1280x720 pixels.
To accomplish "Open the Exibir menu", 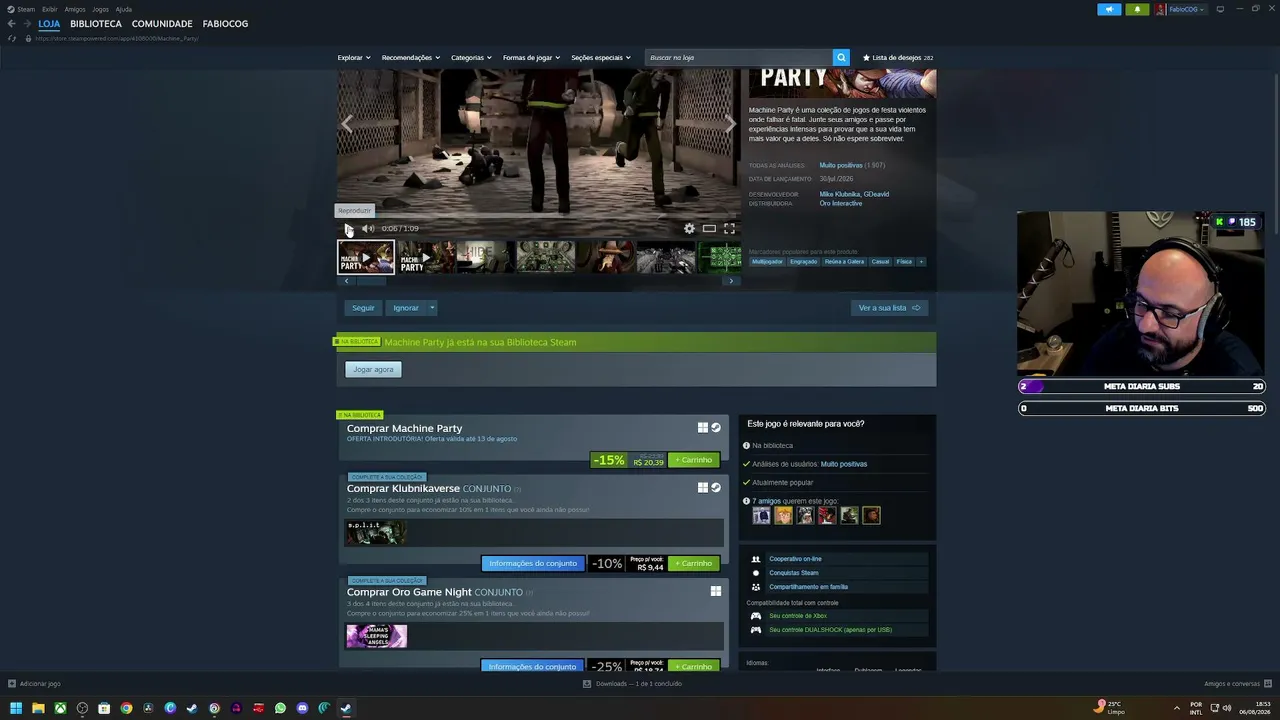I will [x=49, y=9].
